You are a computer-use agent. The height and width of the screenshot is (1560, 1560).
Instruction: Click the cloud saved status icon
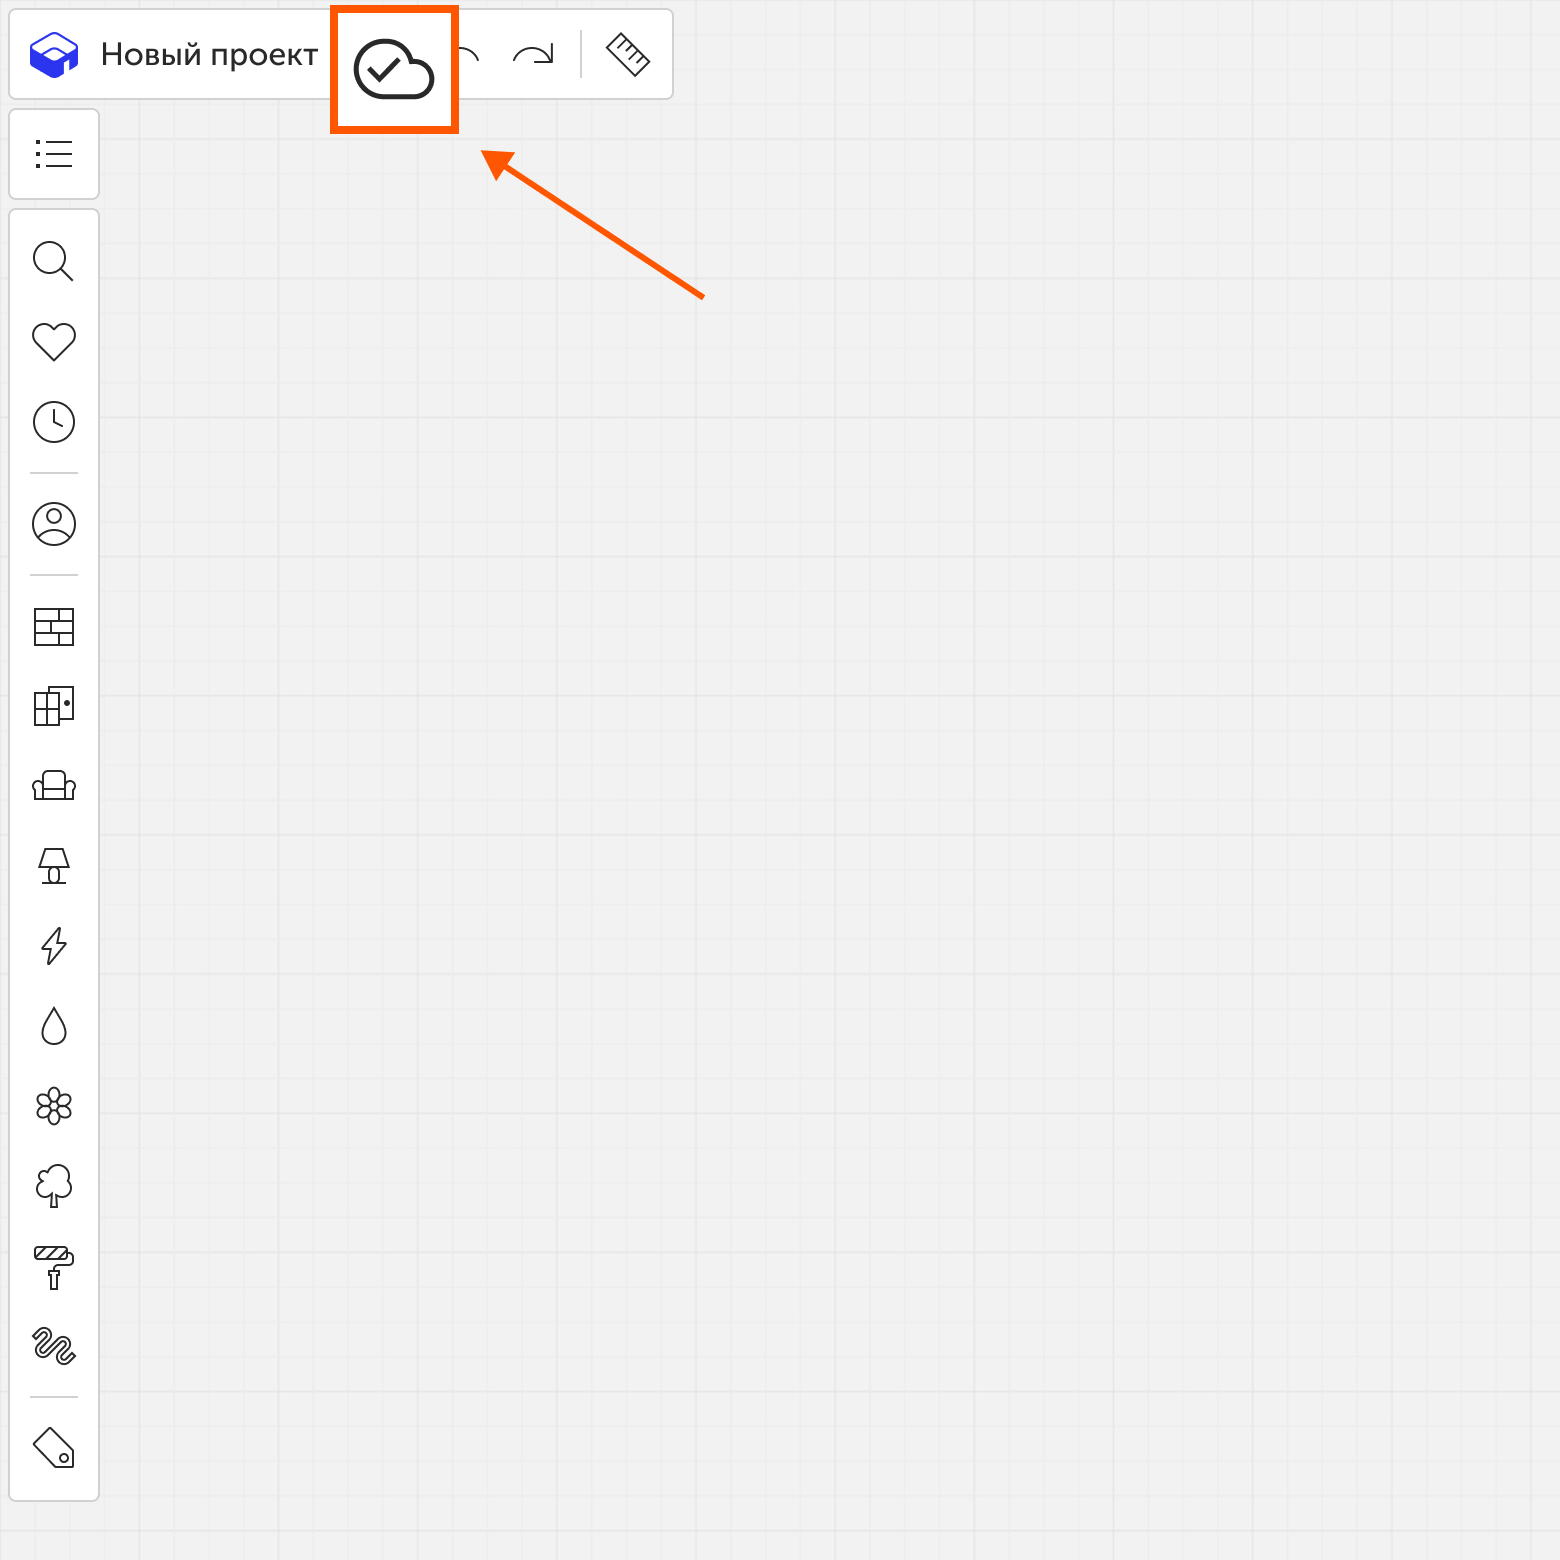(x=394, y=69)
